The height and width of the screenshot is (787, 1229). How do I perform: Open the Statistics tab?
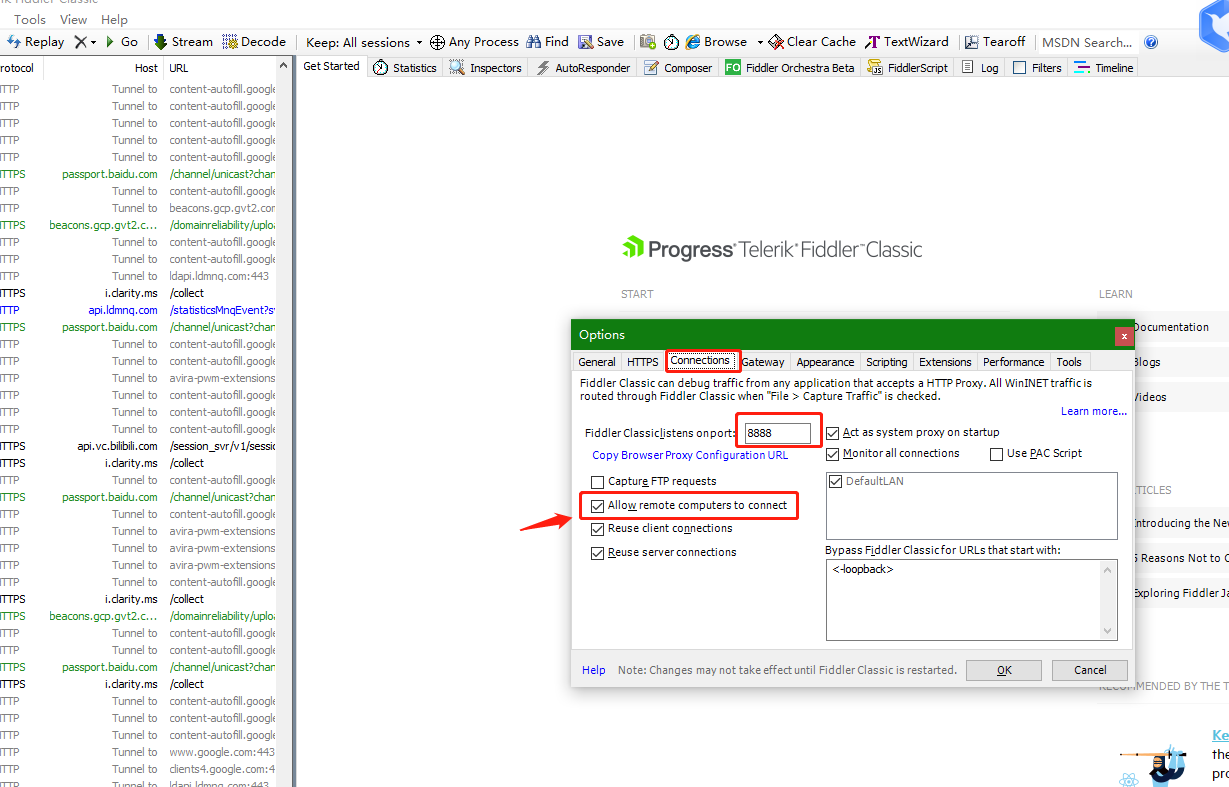[x=405, y=68]
